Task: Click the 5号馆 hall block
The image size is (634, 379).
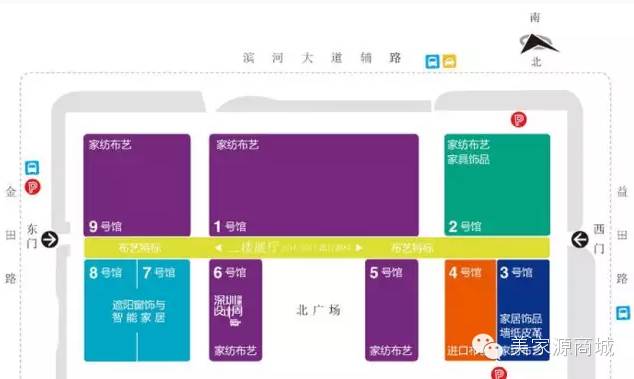Action: (392, 310)
